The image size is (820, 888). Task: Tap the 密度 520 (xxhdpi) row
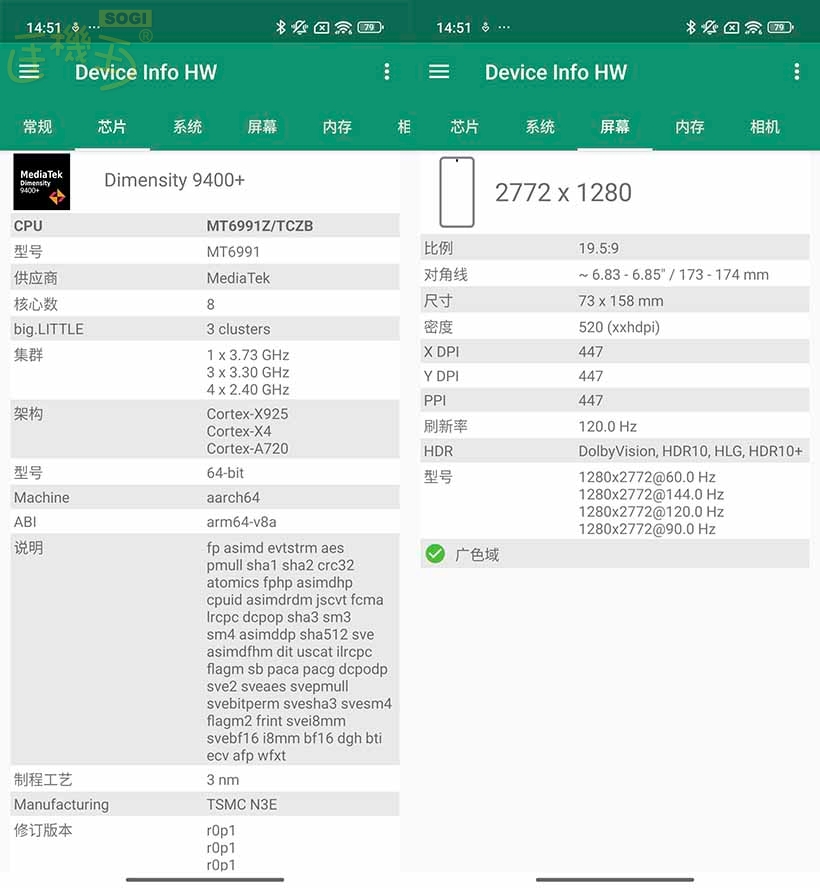615,327
